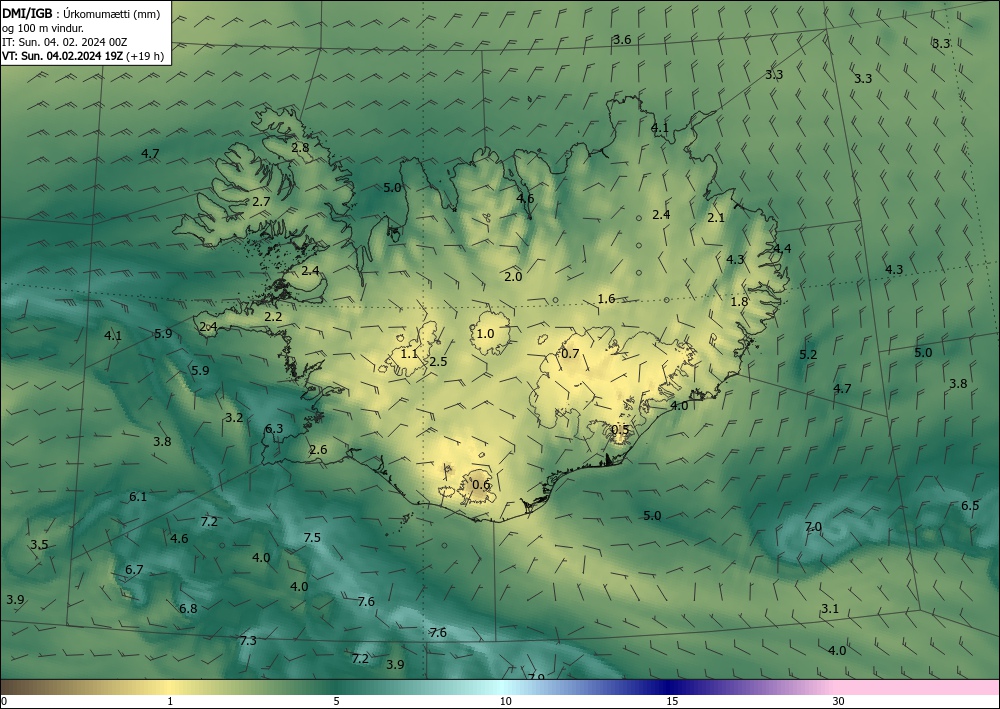Click the ocean value '3.1'
The width and height of the screenshot is (1000, 709).
coord(829,608)
